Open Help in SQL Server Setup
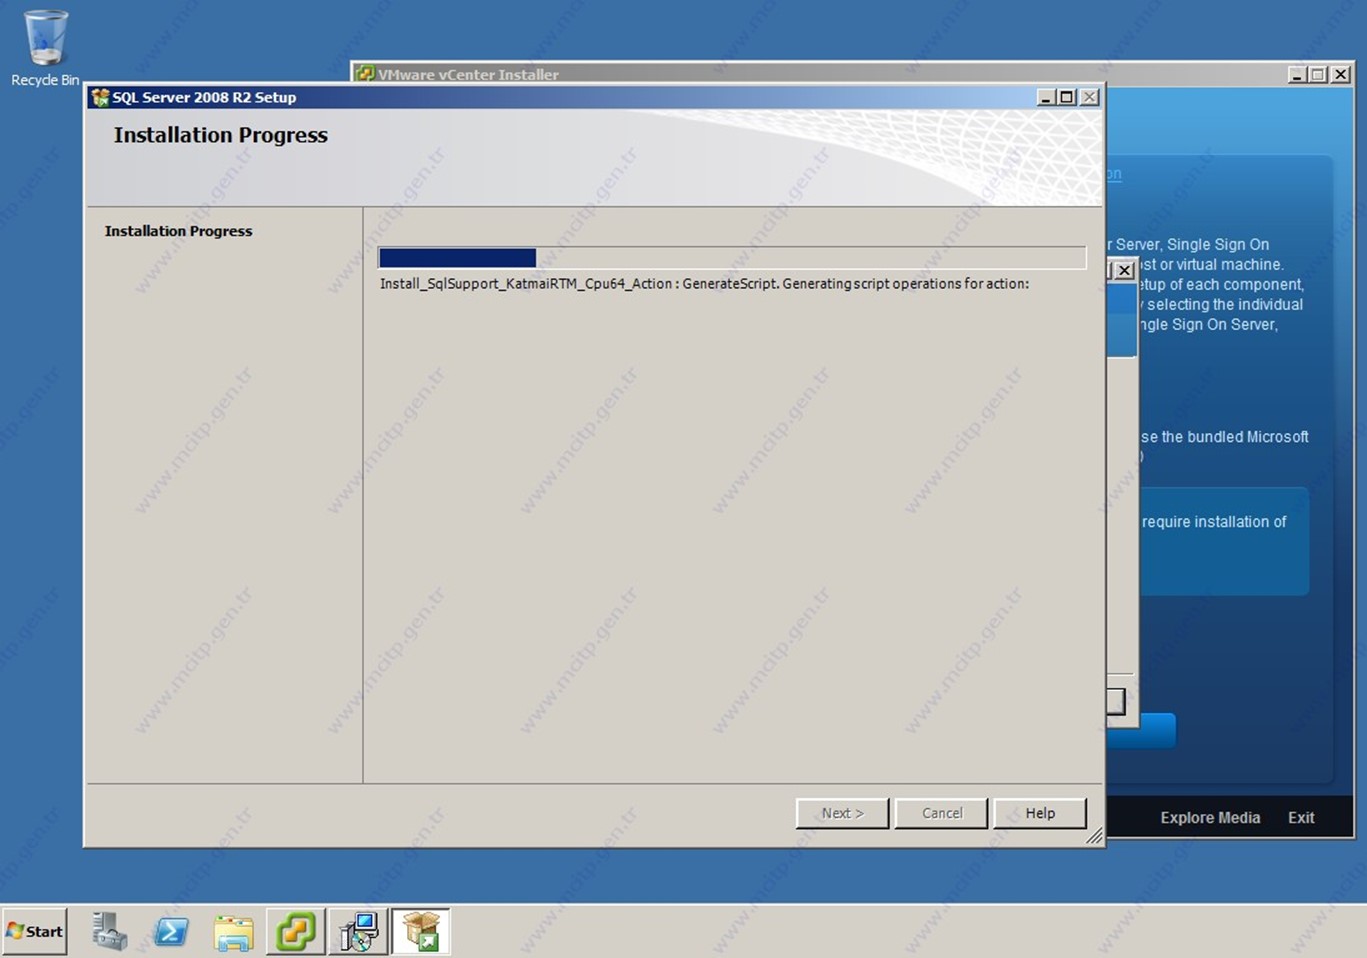Viewport: 1367px width, 958px height. 1040,813
